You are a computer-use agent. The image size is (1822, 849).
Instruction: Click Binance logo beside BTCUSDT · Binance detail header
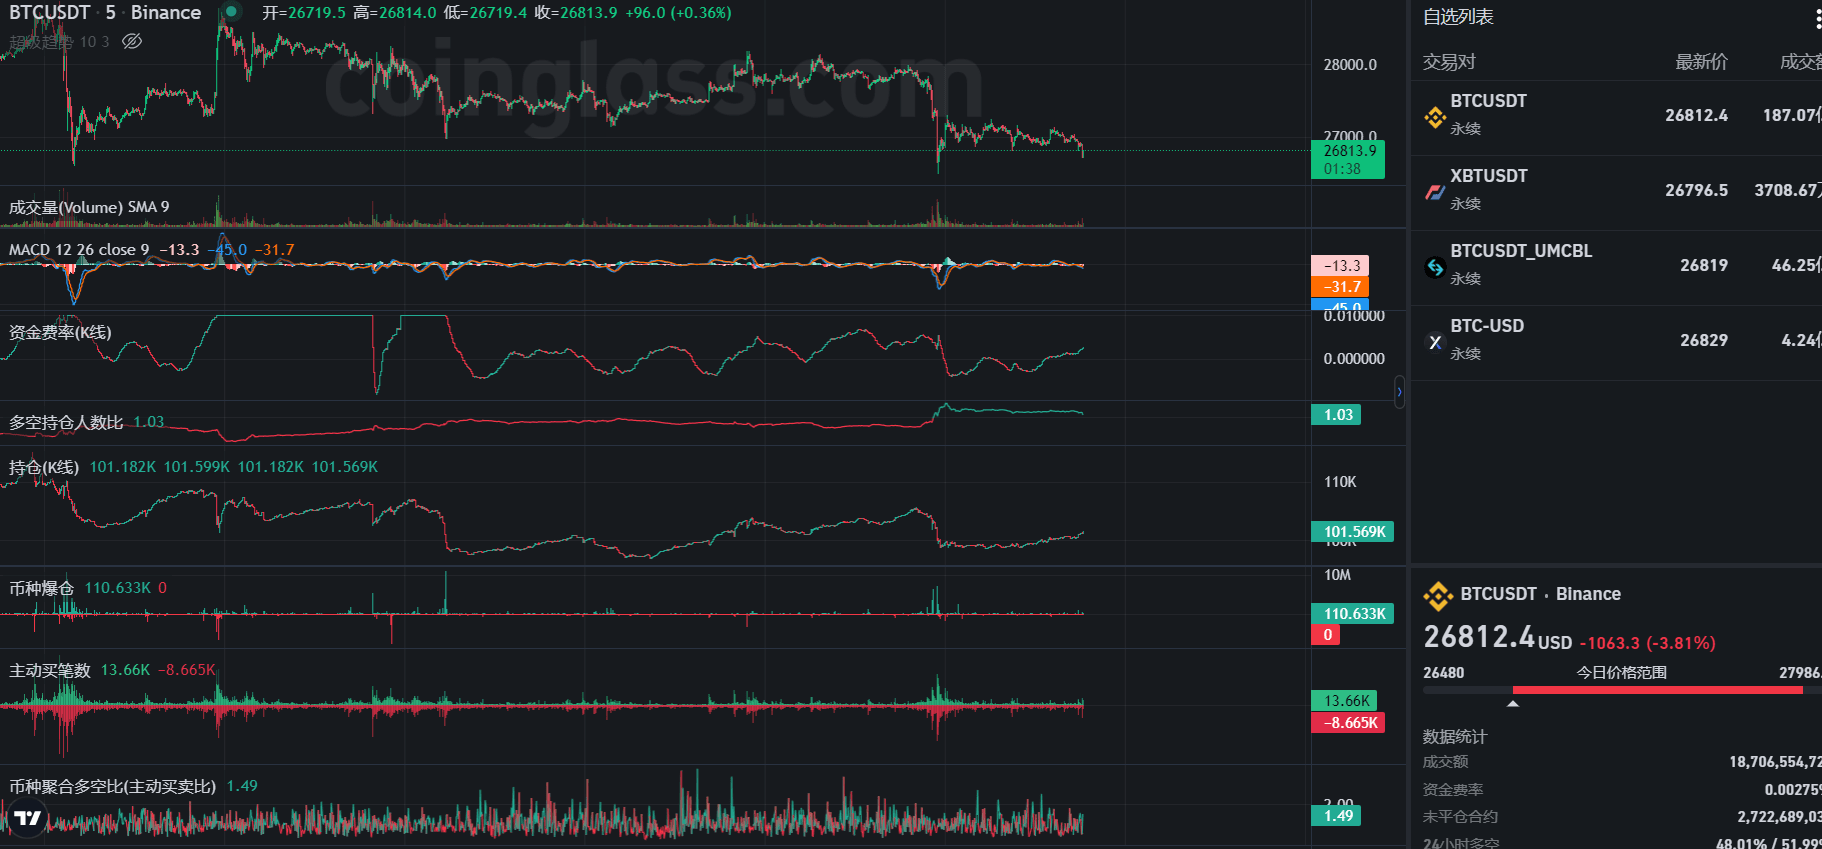coord(1438,596)
